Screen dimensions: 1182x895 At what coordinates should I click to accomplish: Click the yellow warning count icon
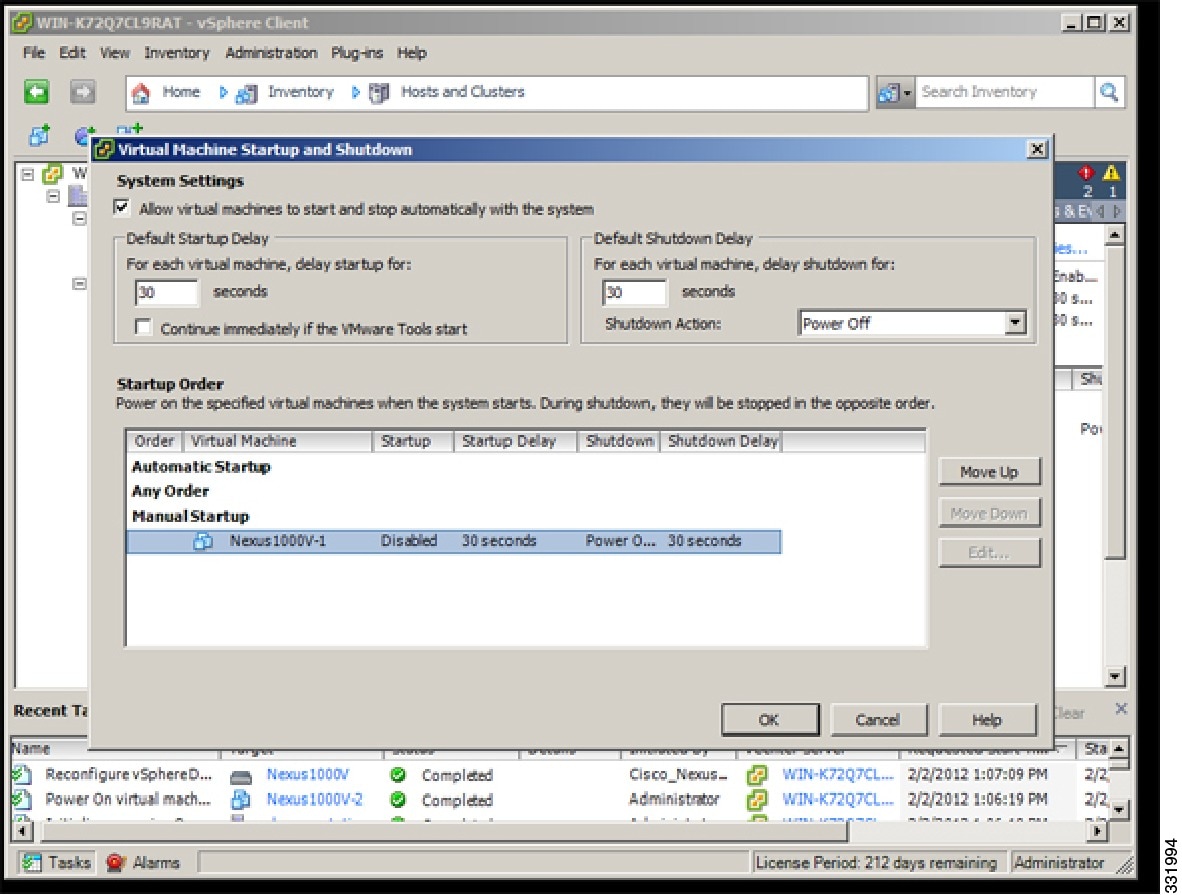[1111, 173]
